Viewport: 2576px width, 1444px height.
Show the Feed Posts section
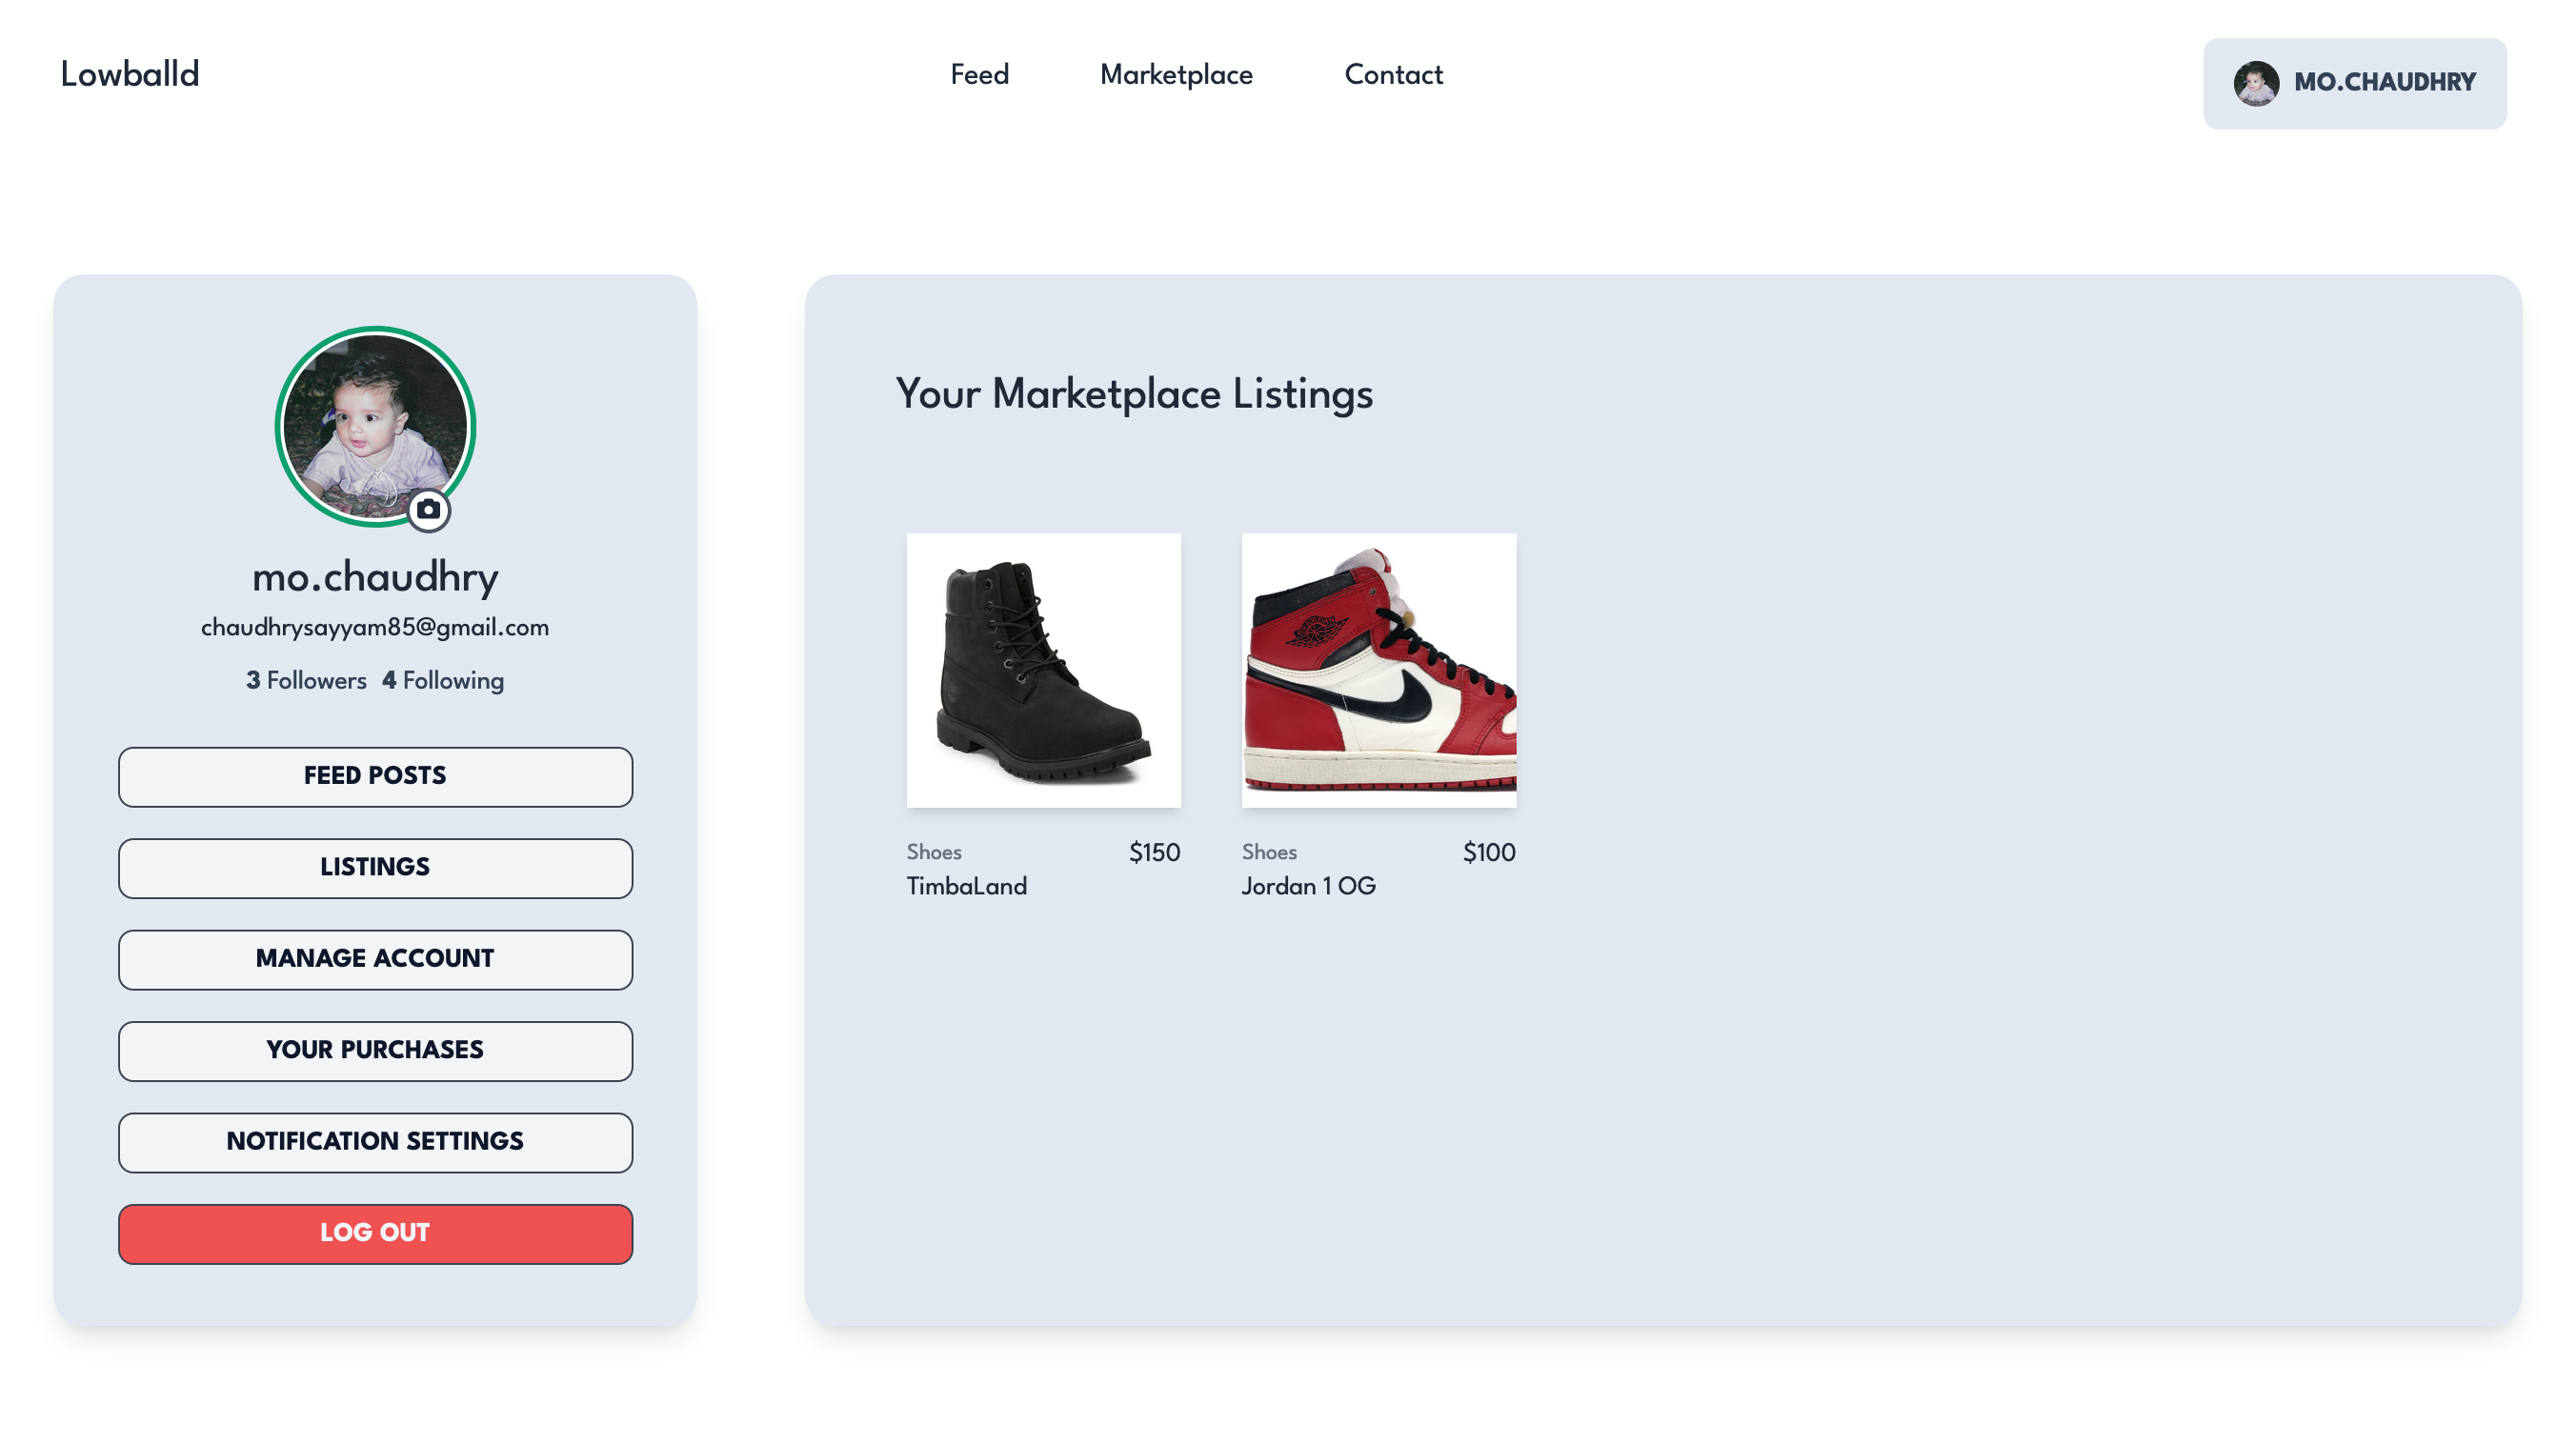(x=375, y=776)
